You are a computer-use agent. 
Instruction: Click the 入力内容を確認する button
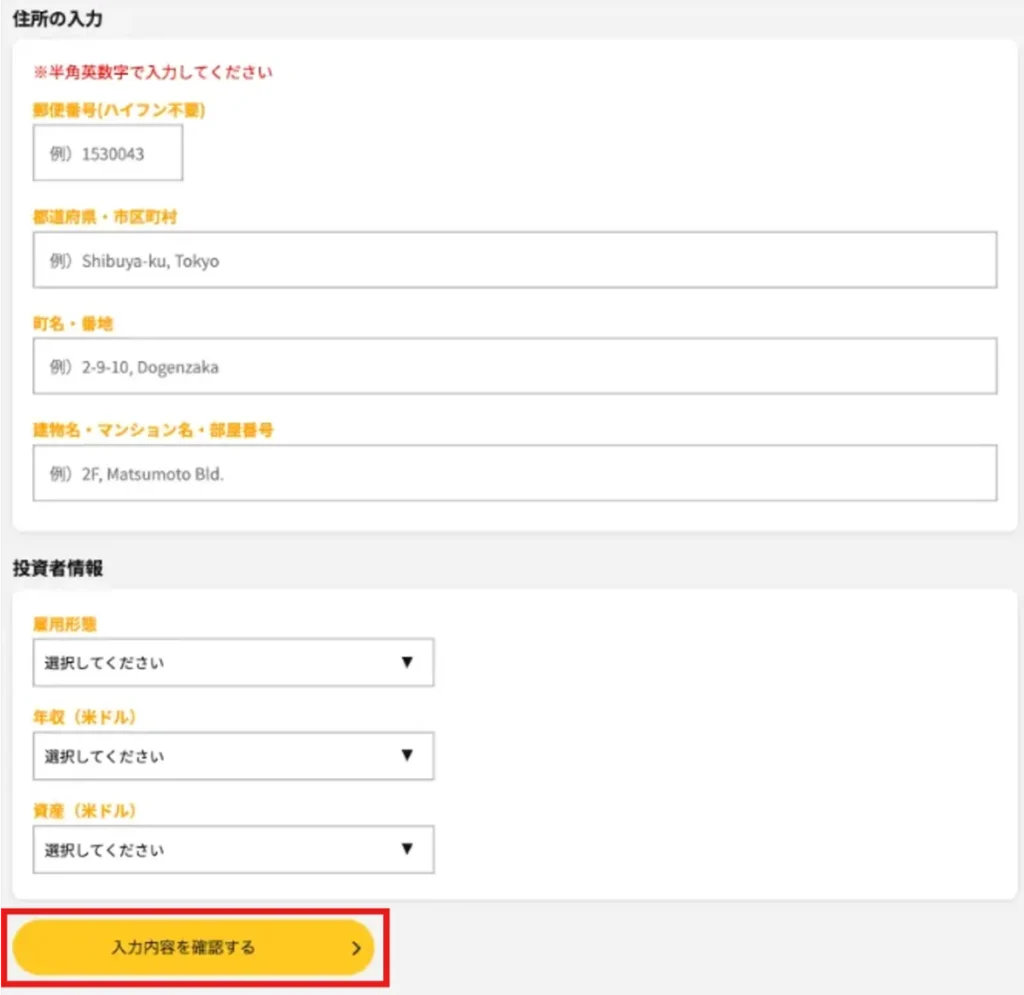click(193, 947)
